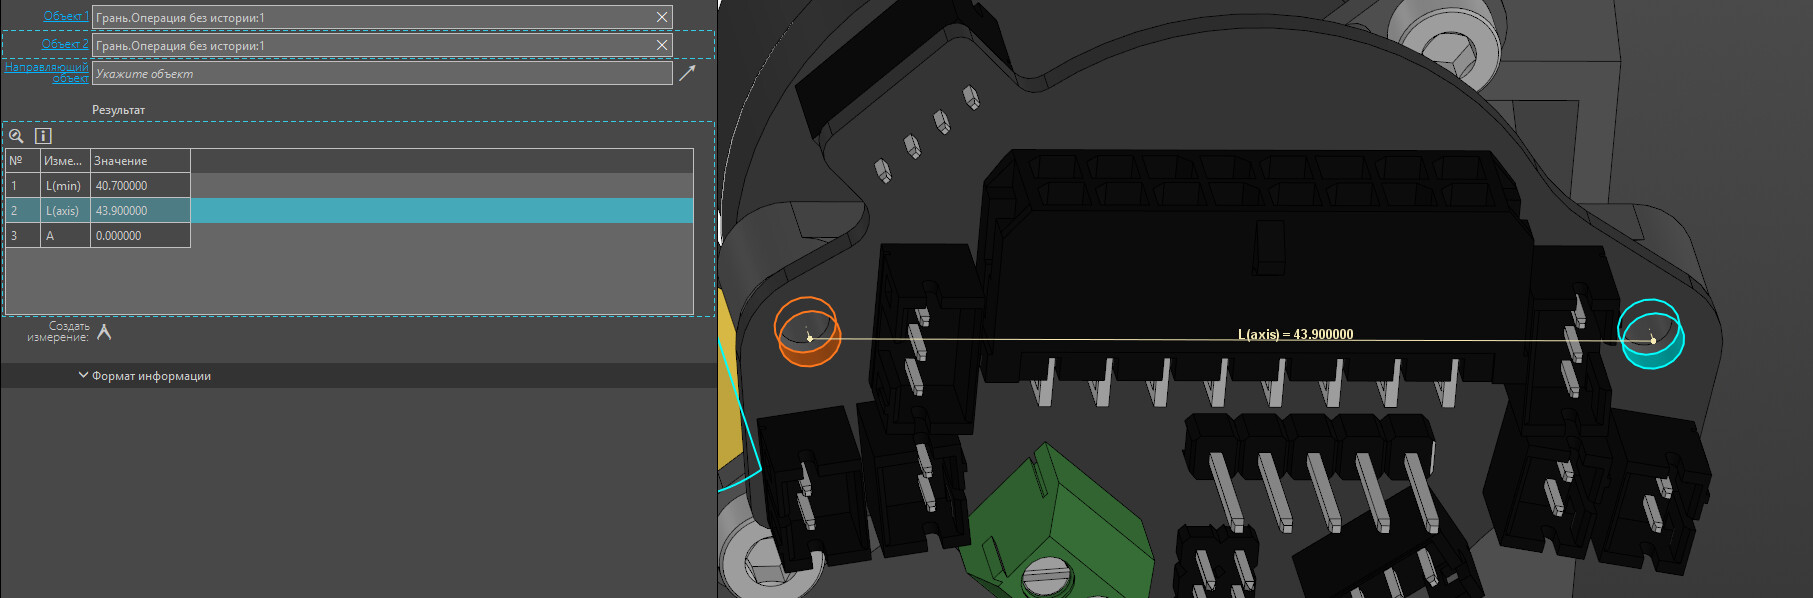Click the Объект 1 link
This screenshot has height=598, width=1813.
point(65,16)
